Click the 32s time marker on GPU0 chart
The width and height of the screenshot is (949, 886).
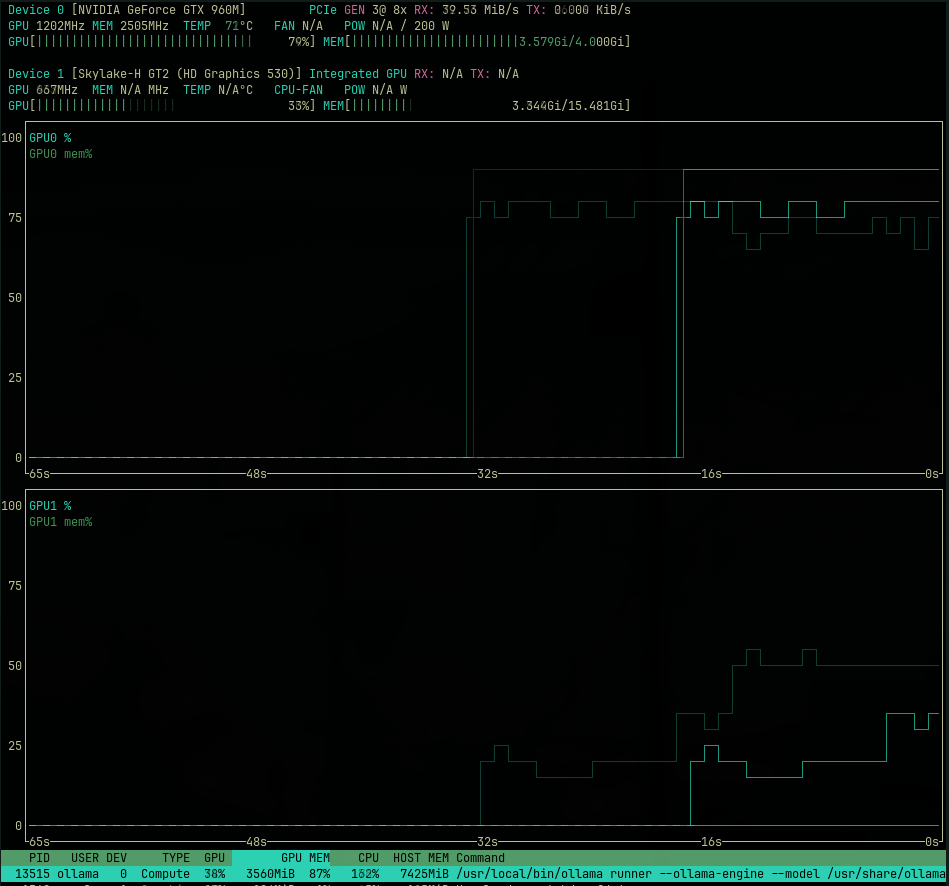click(x=487, y=474)
